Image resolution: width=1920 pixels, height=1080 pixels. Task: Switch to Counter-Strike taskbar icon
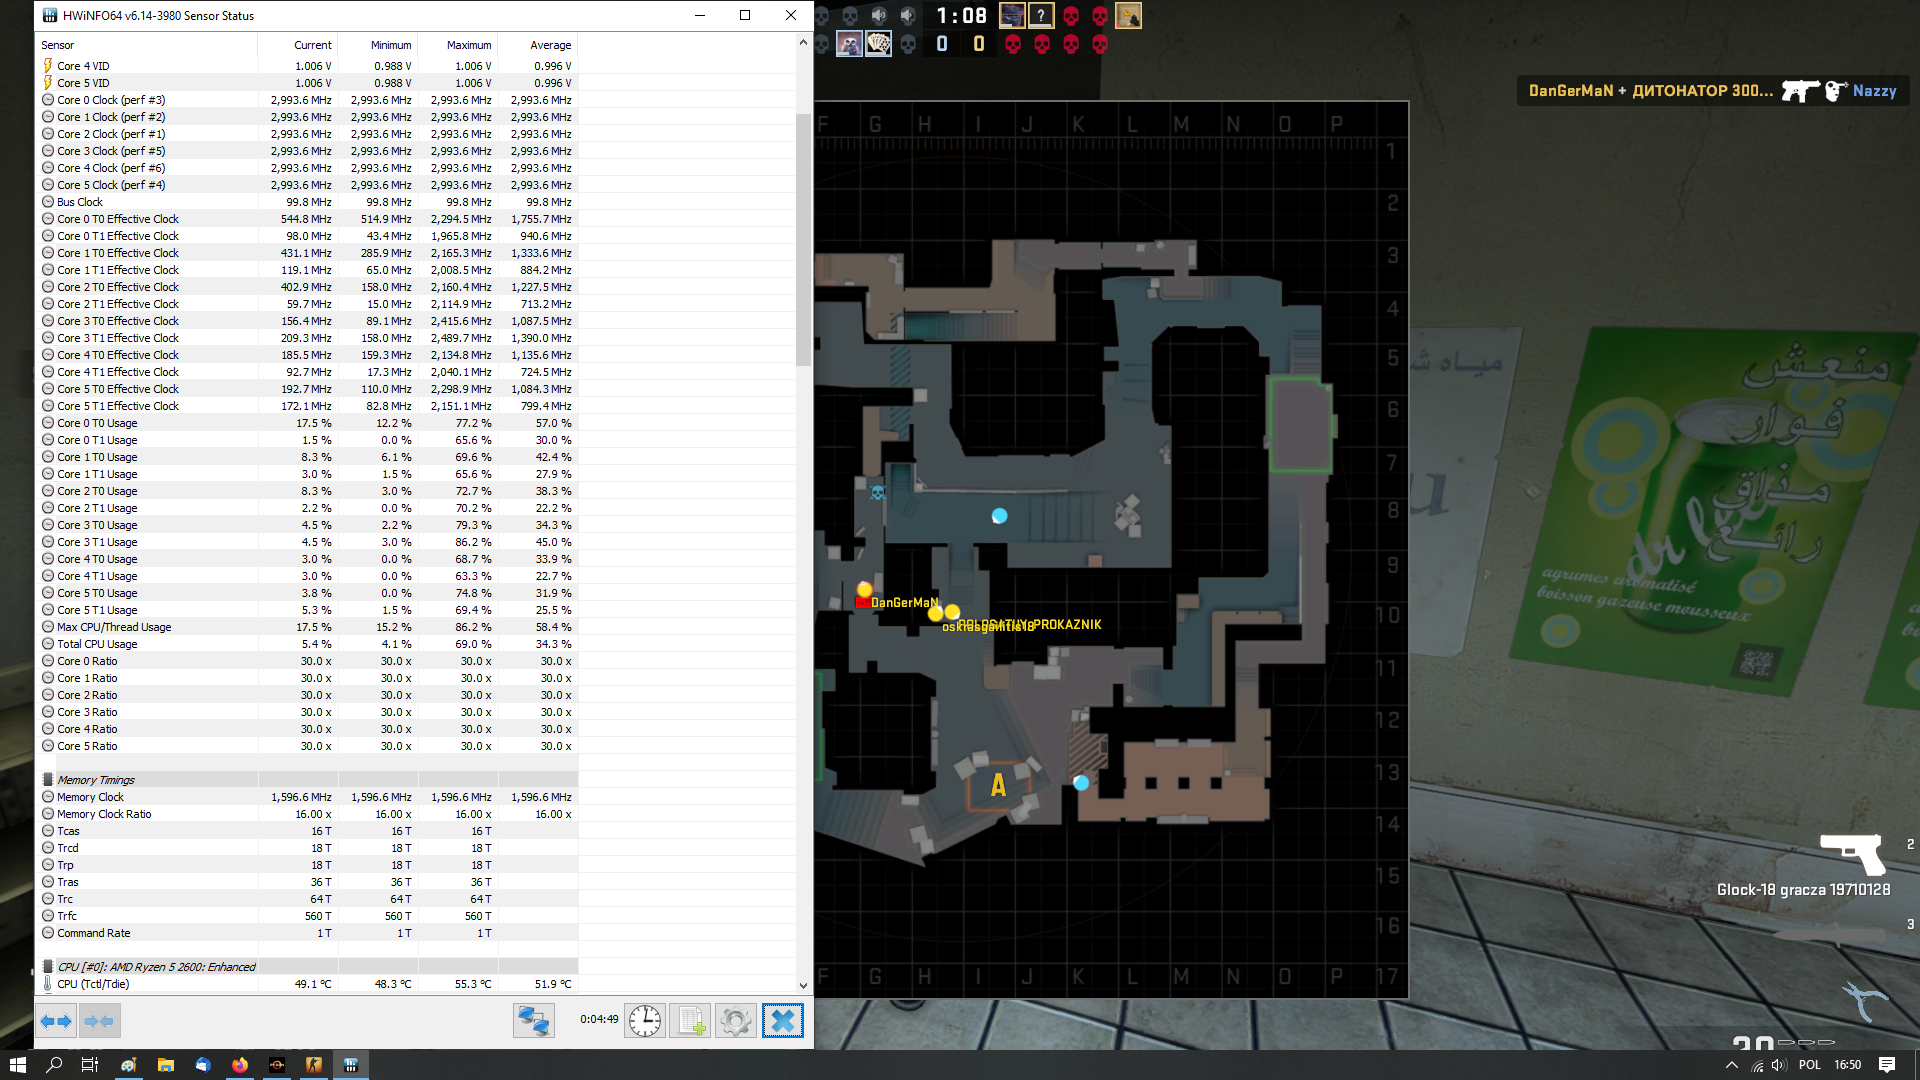(x=314, y=1065)
